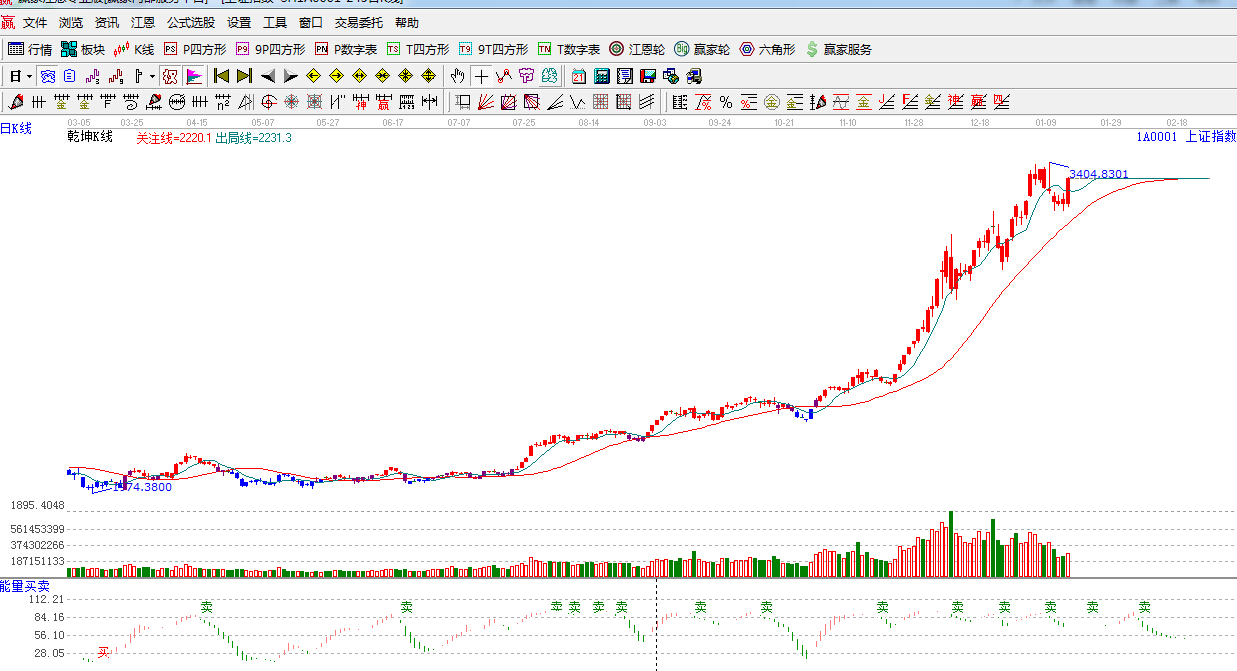Open the 工具 menu
Screen dimensions: 1237x671
coord(274,22)
